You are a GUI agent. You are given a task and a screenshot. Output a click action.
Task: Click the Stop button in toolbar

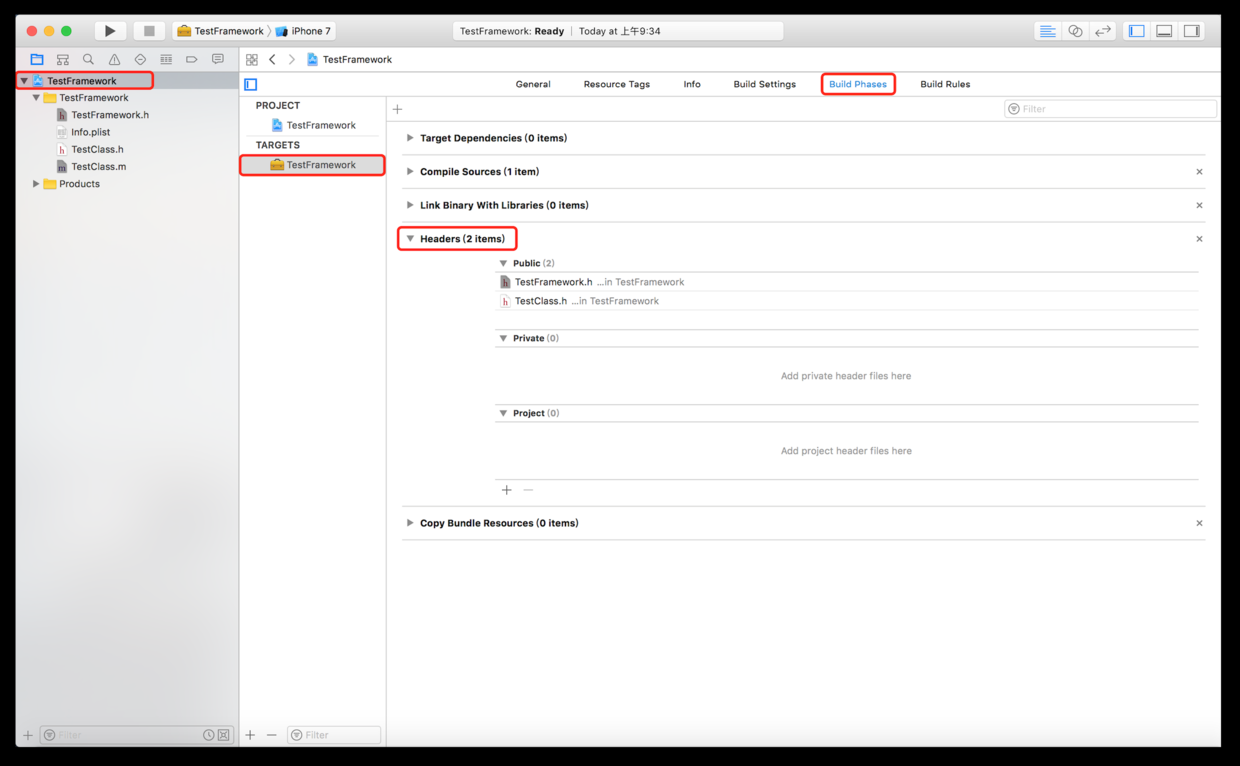point(148,31)
